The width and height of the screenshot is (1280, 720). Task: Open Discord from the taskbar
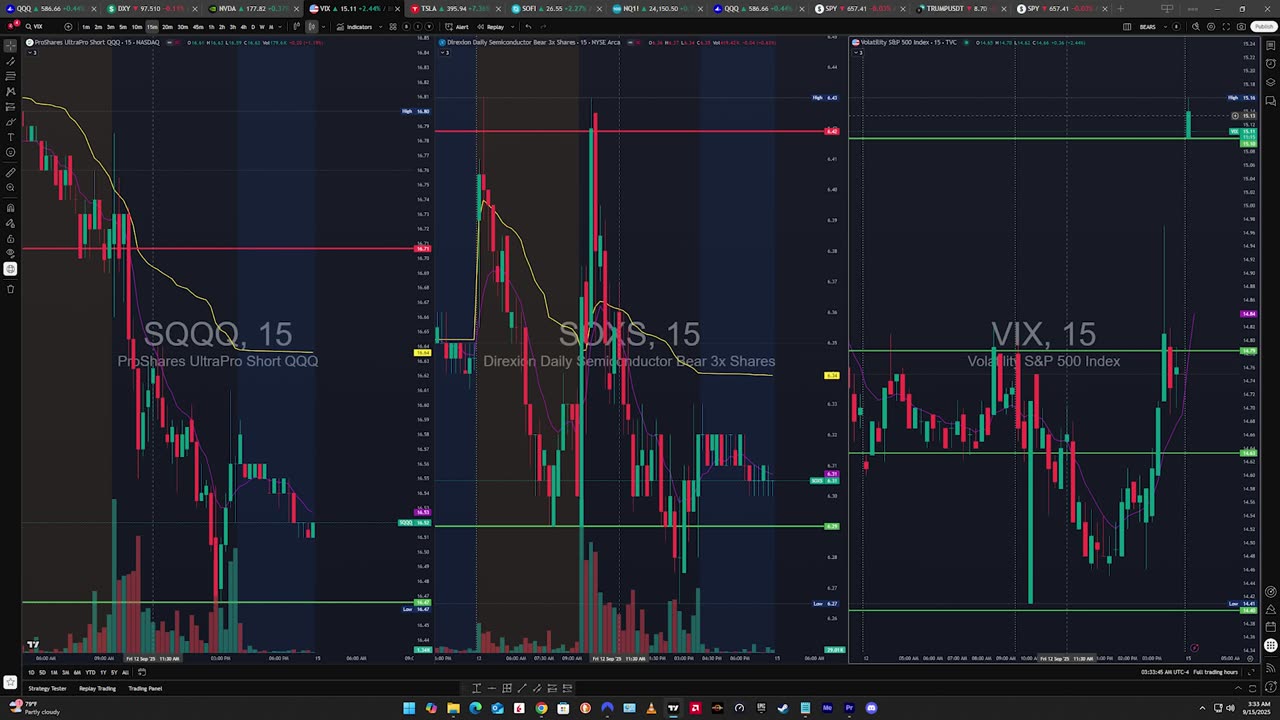pyautogui.click(x=871, y=708)
